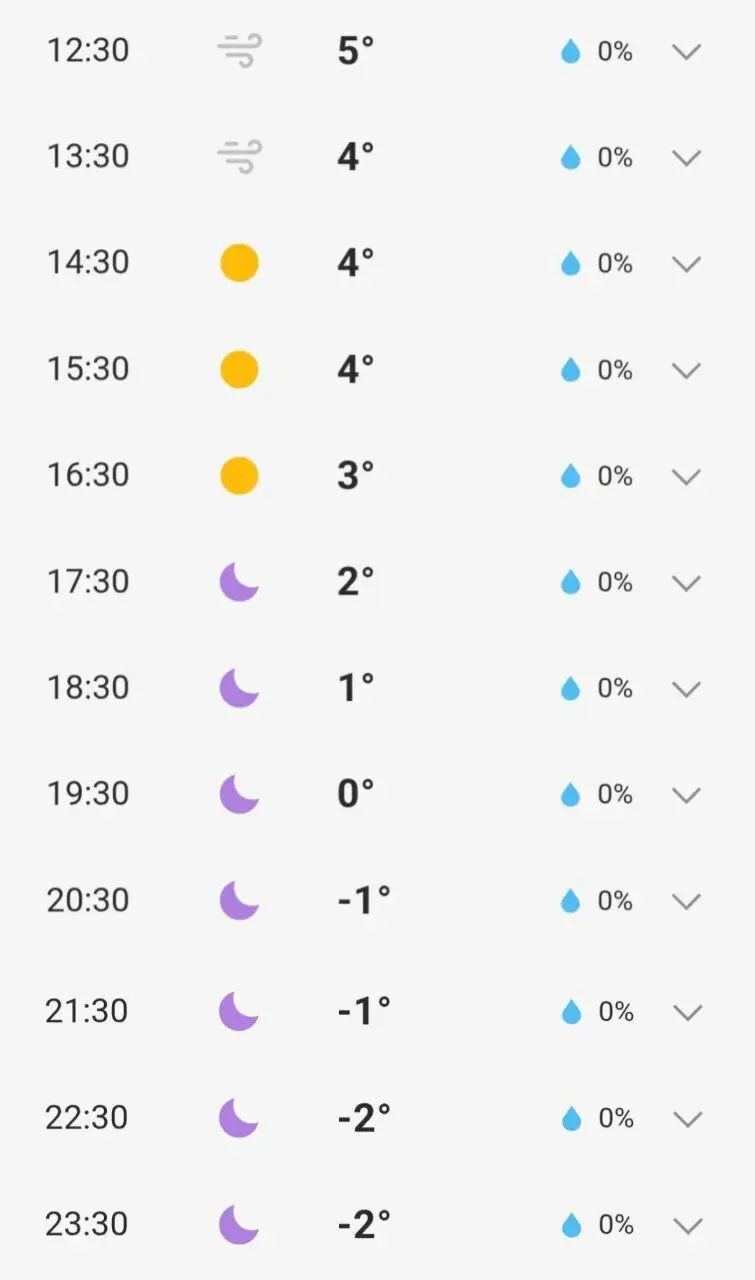Click the precipitation drop at 23:30

572,1224
